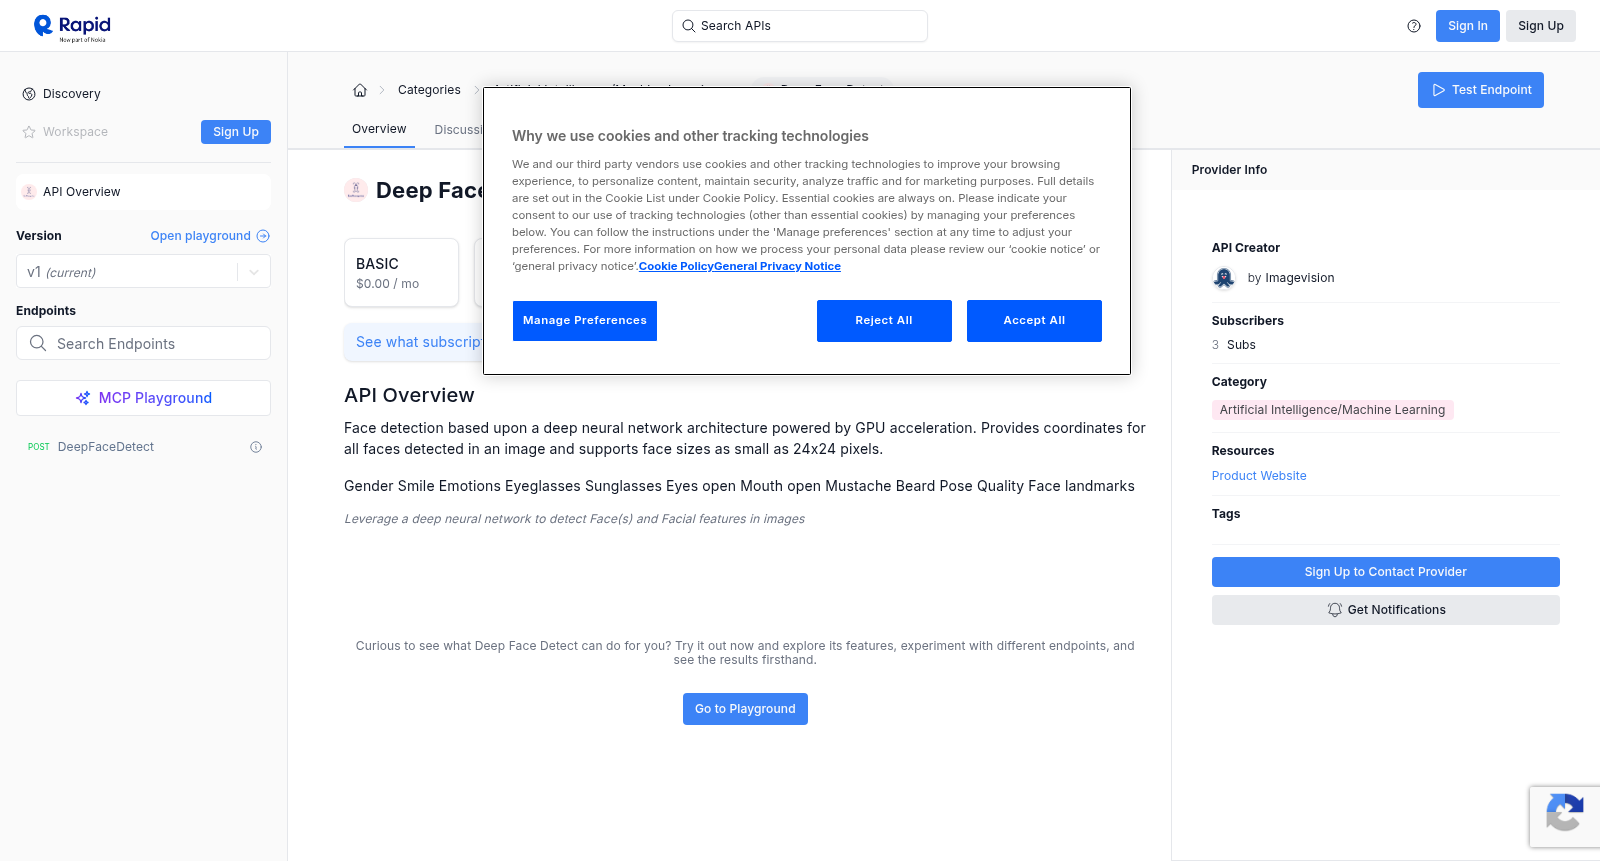
Task: Open API Overview in the sidebar
Action: pyautogui.click(x=143, y=192)
